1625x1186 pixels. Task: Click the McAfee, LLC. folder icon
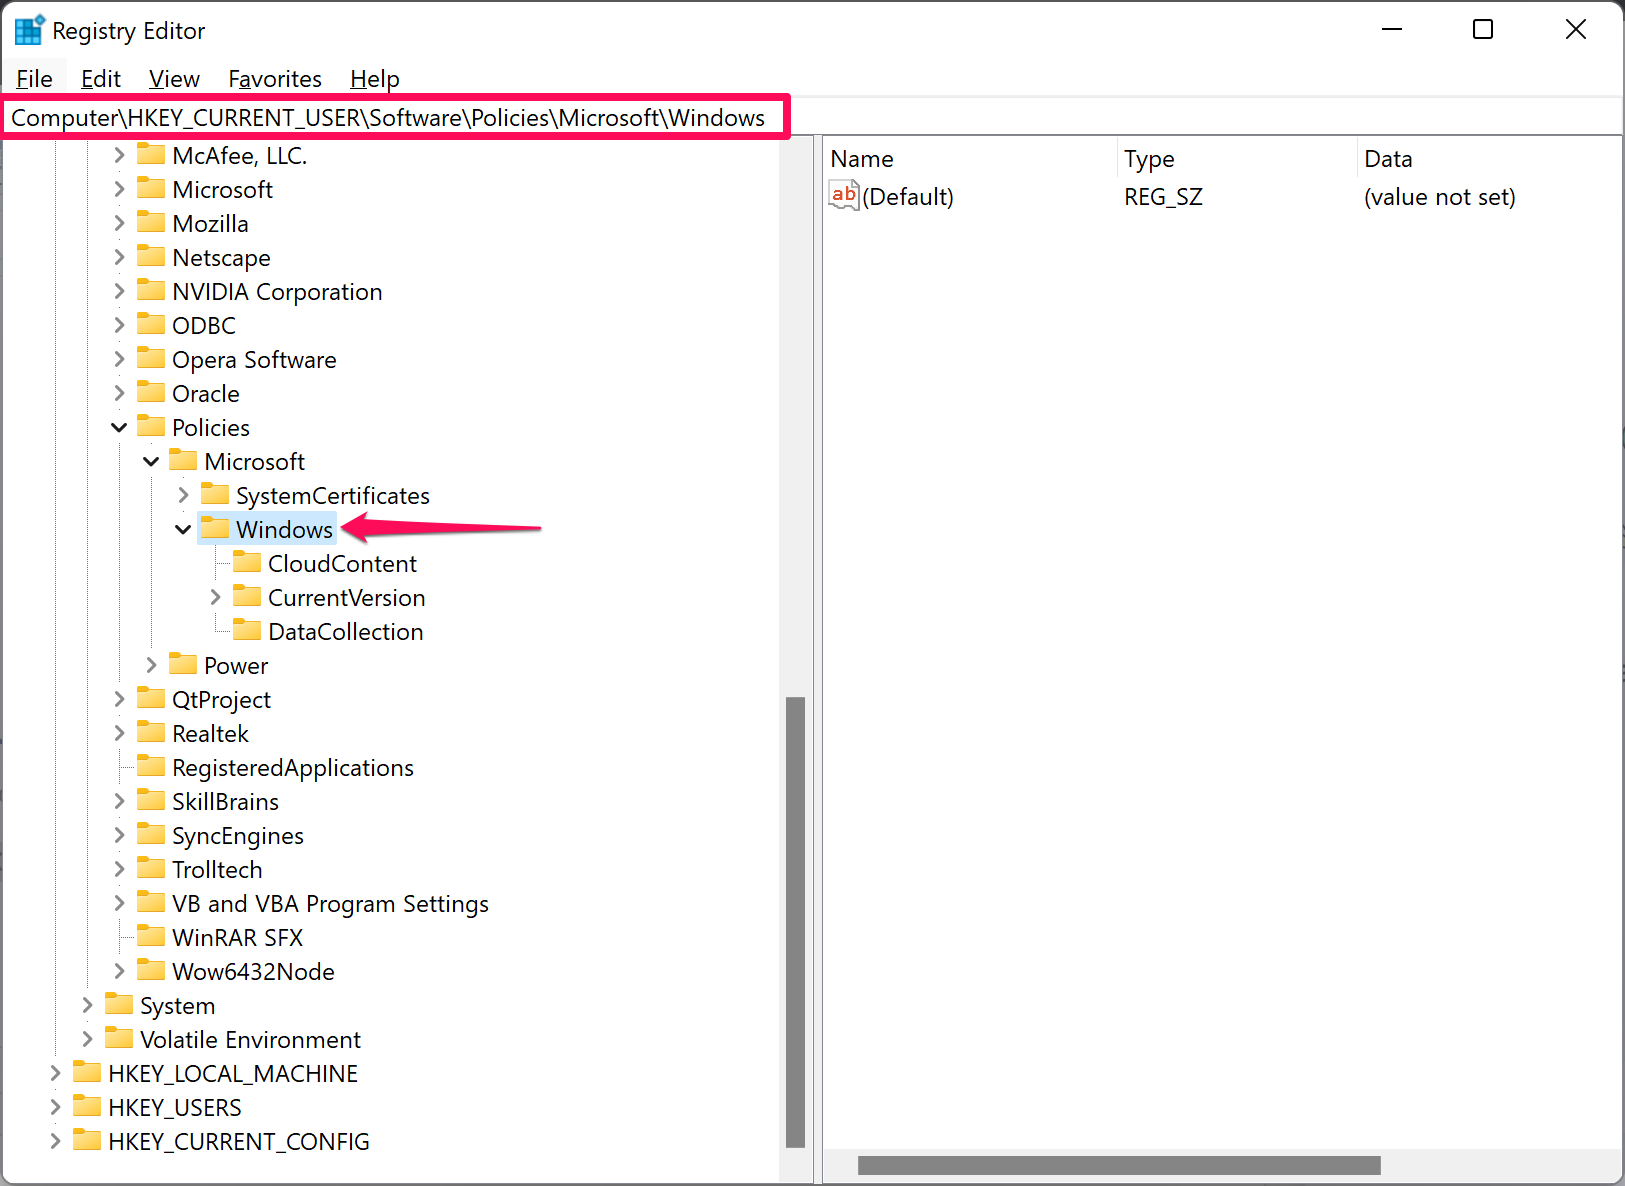tap(151, 154)
